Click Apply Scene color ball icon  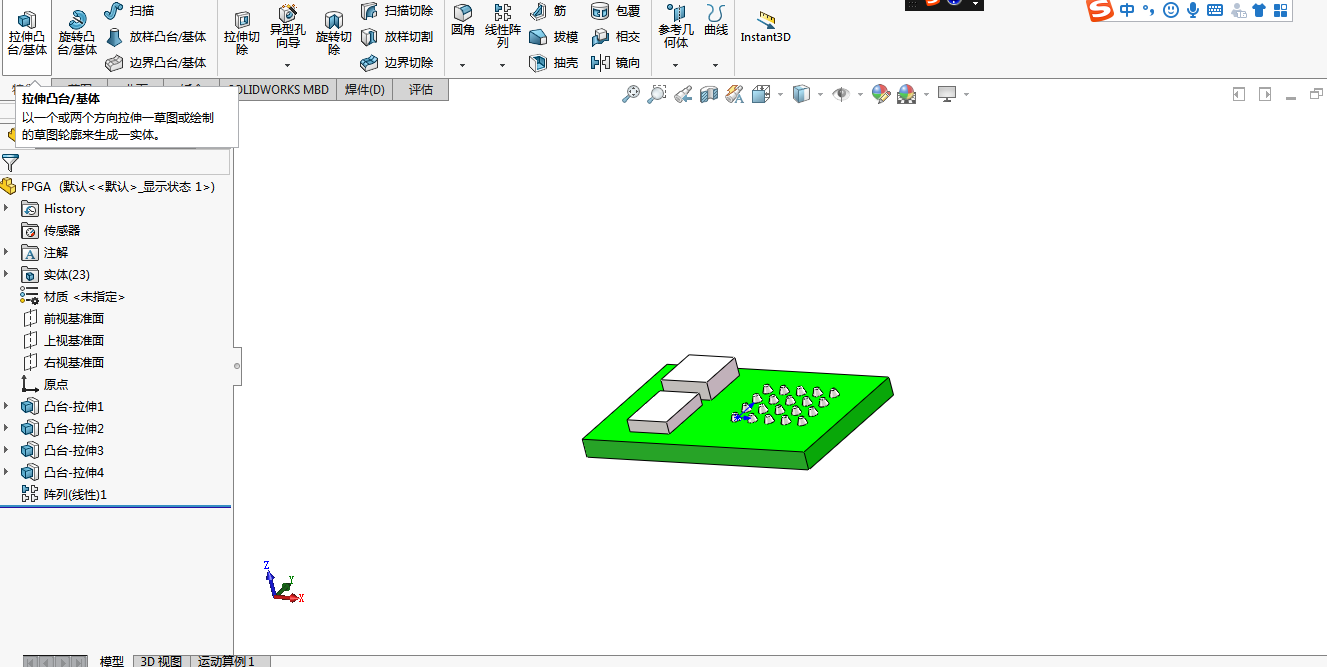click(x=907, y=94)
